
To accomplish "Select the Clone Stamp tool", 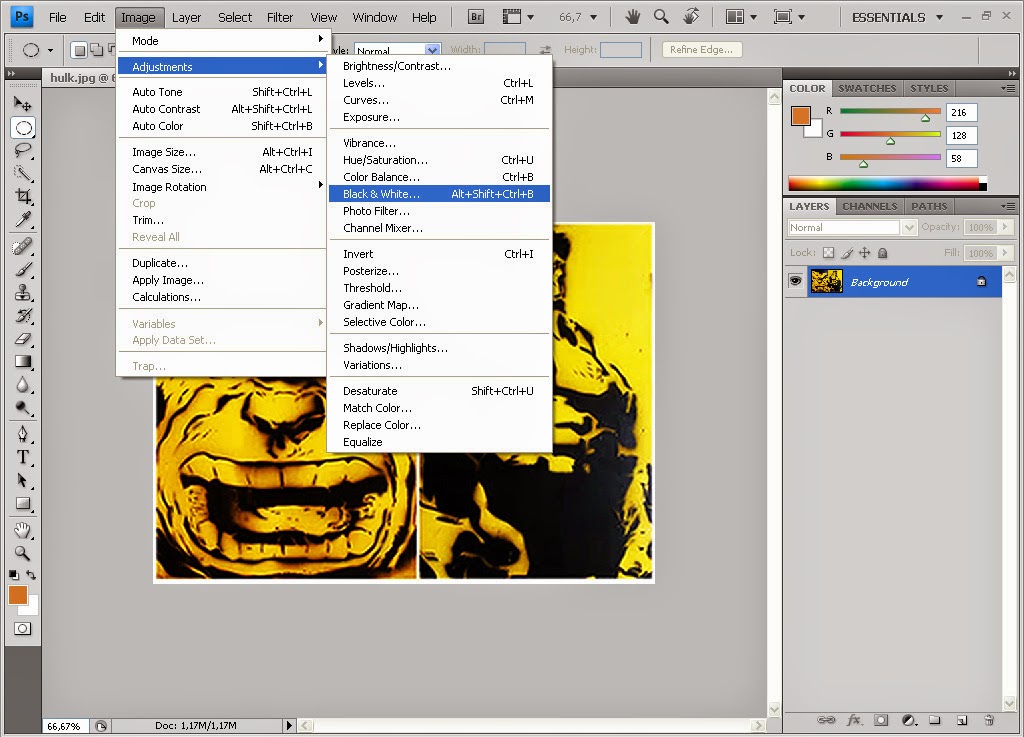I will pos(23,292).
